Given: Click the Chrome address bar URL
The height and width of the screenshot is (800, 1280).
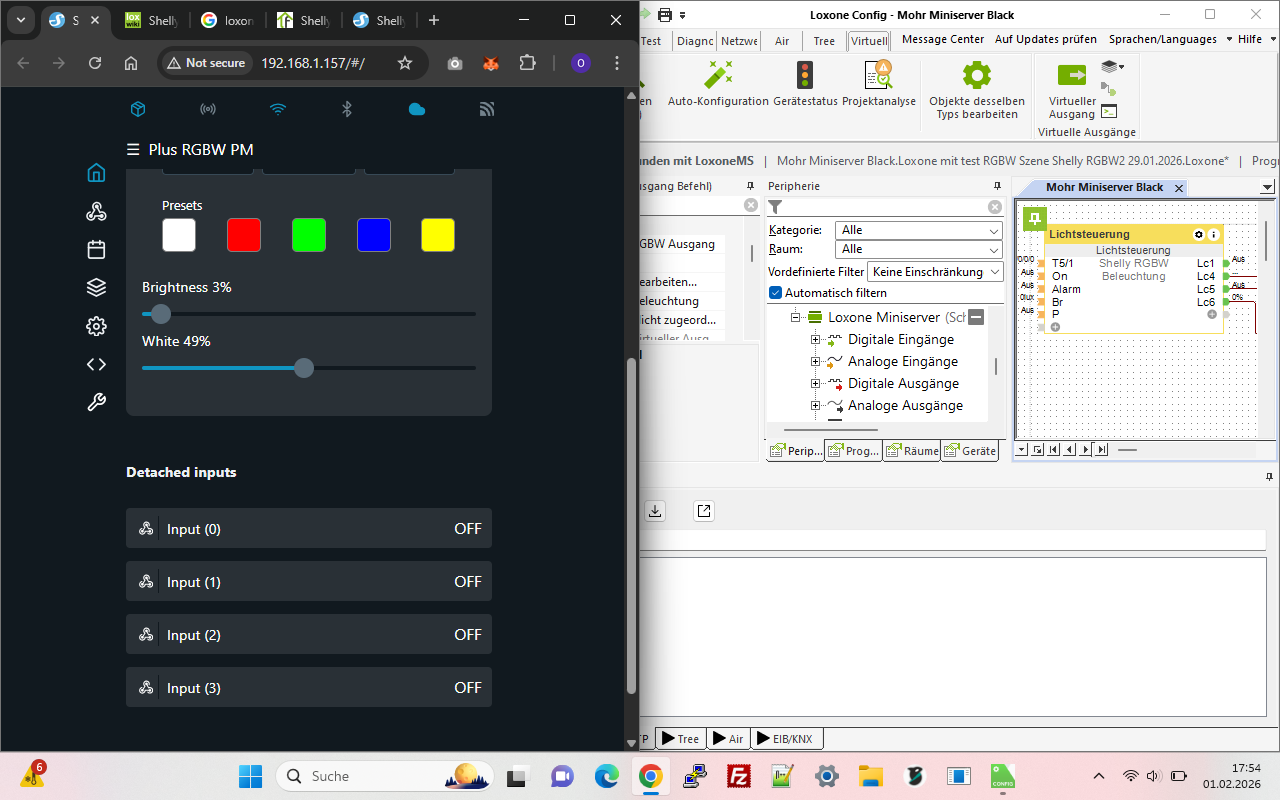Looking at the screenshot, I should pos(313,63).
